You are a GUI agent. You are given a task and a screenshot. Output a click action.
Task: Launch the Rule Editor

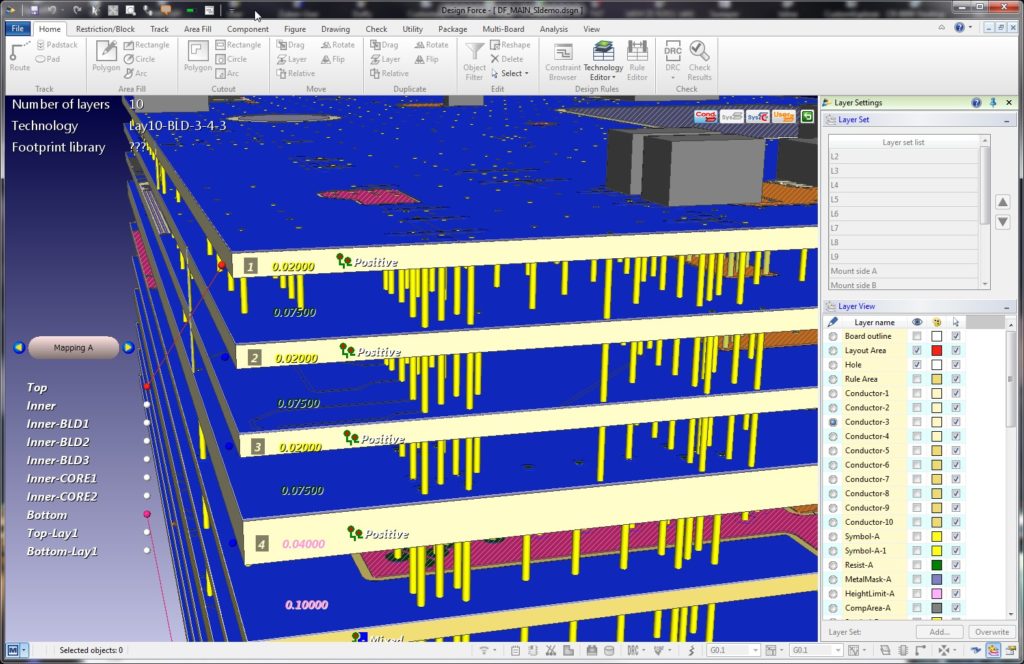pos(637,61)
